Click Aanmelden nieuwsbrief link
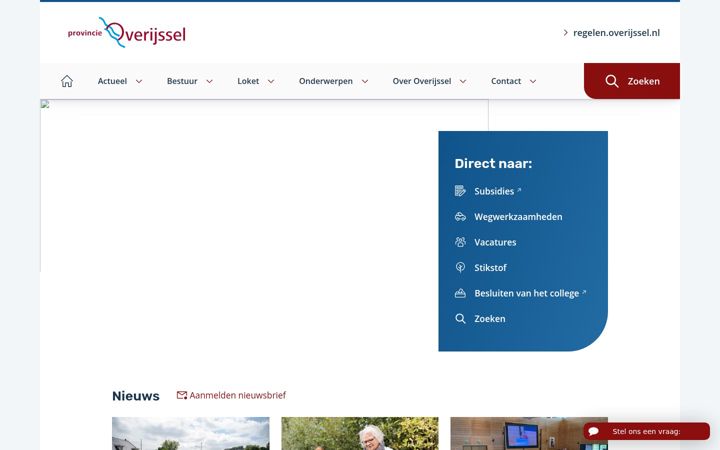Screen dimensions: 720x450 click(x=237, y=395)
